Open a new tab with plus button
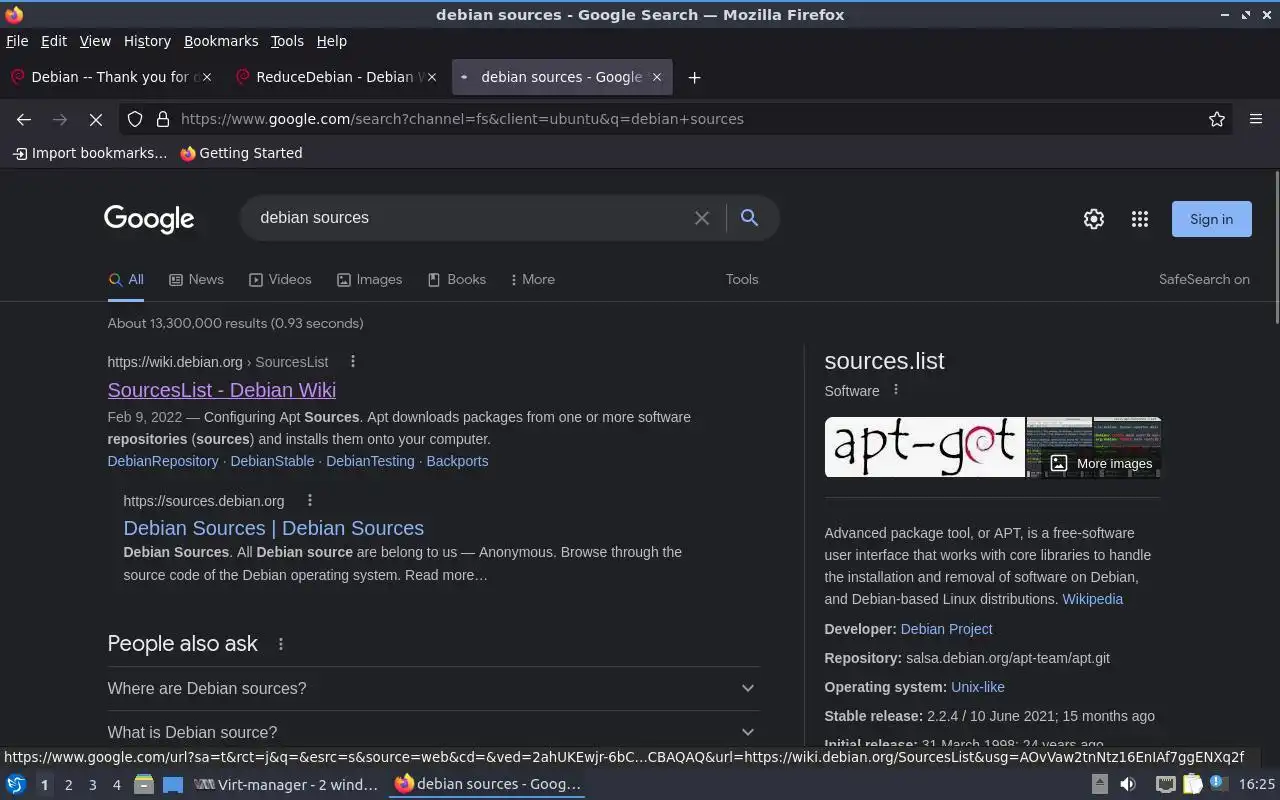 click(694, 77)
